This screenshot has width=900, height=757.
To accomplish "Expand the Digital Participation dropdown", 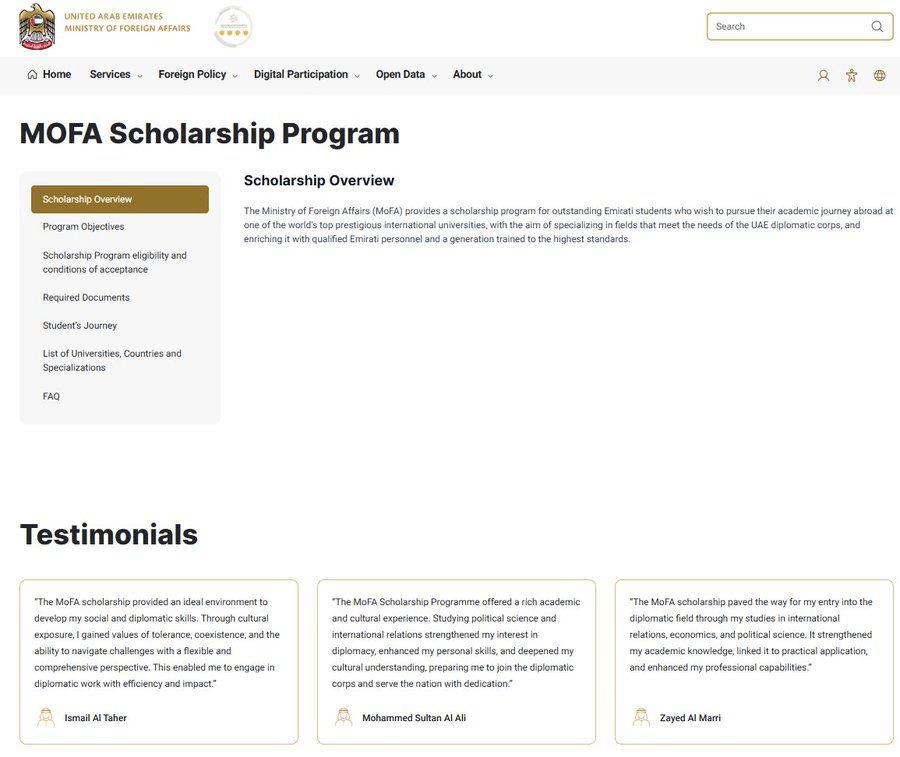I will click(307, 75).
